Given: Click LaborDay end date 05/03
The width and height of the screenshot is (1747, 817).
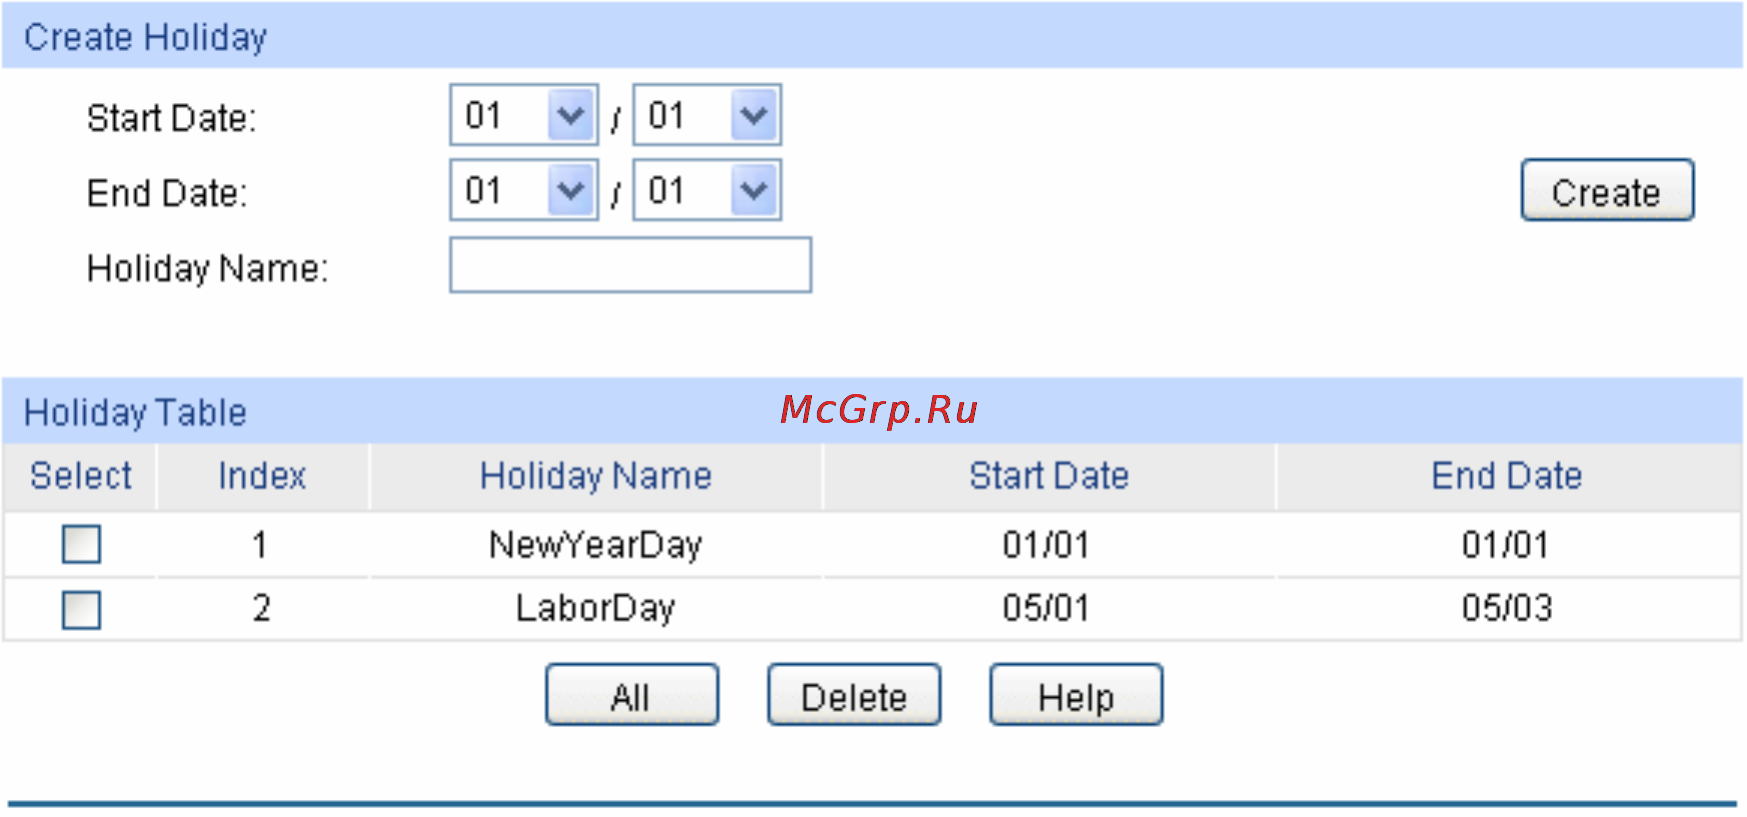Looking at the screenshot, I should pyautogui.click(x=1507, y=608).
